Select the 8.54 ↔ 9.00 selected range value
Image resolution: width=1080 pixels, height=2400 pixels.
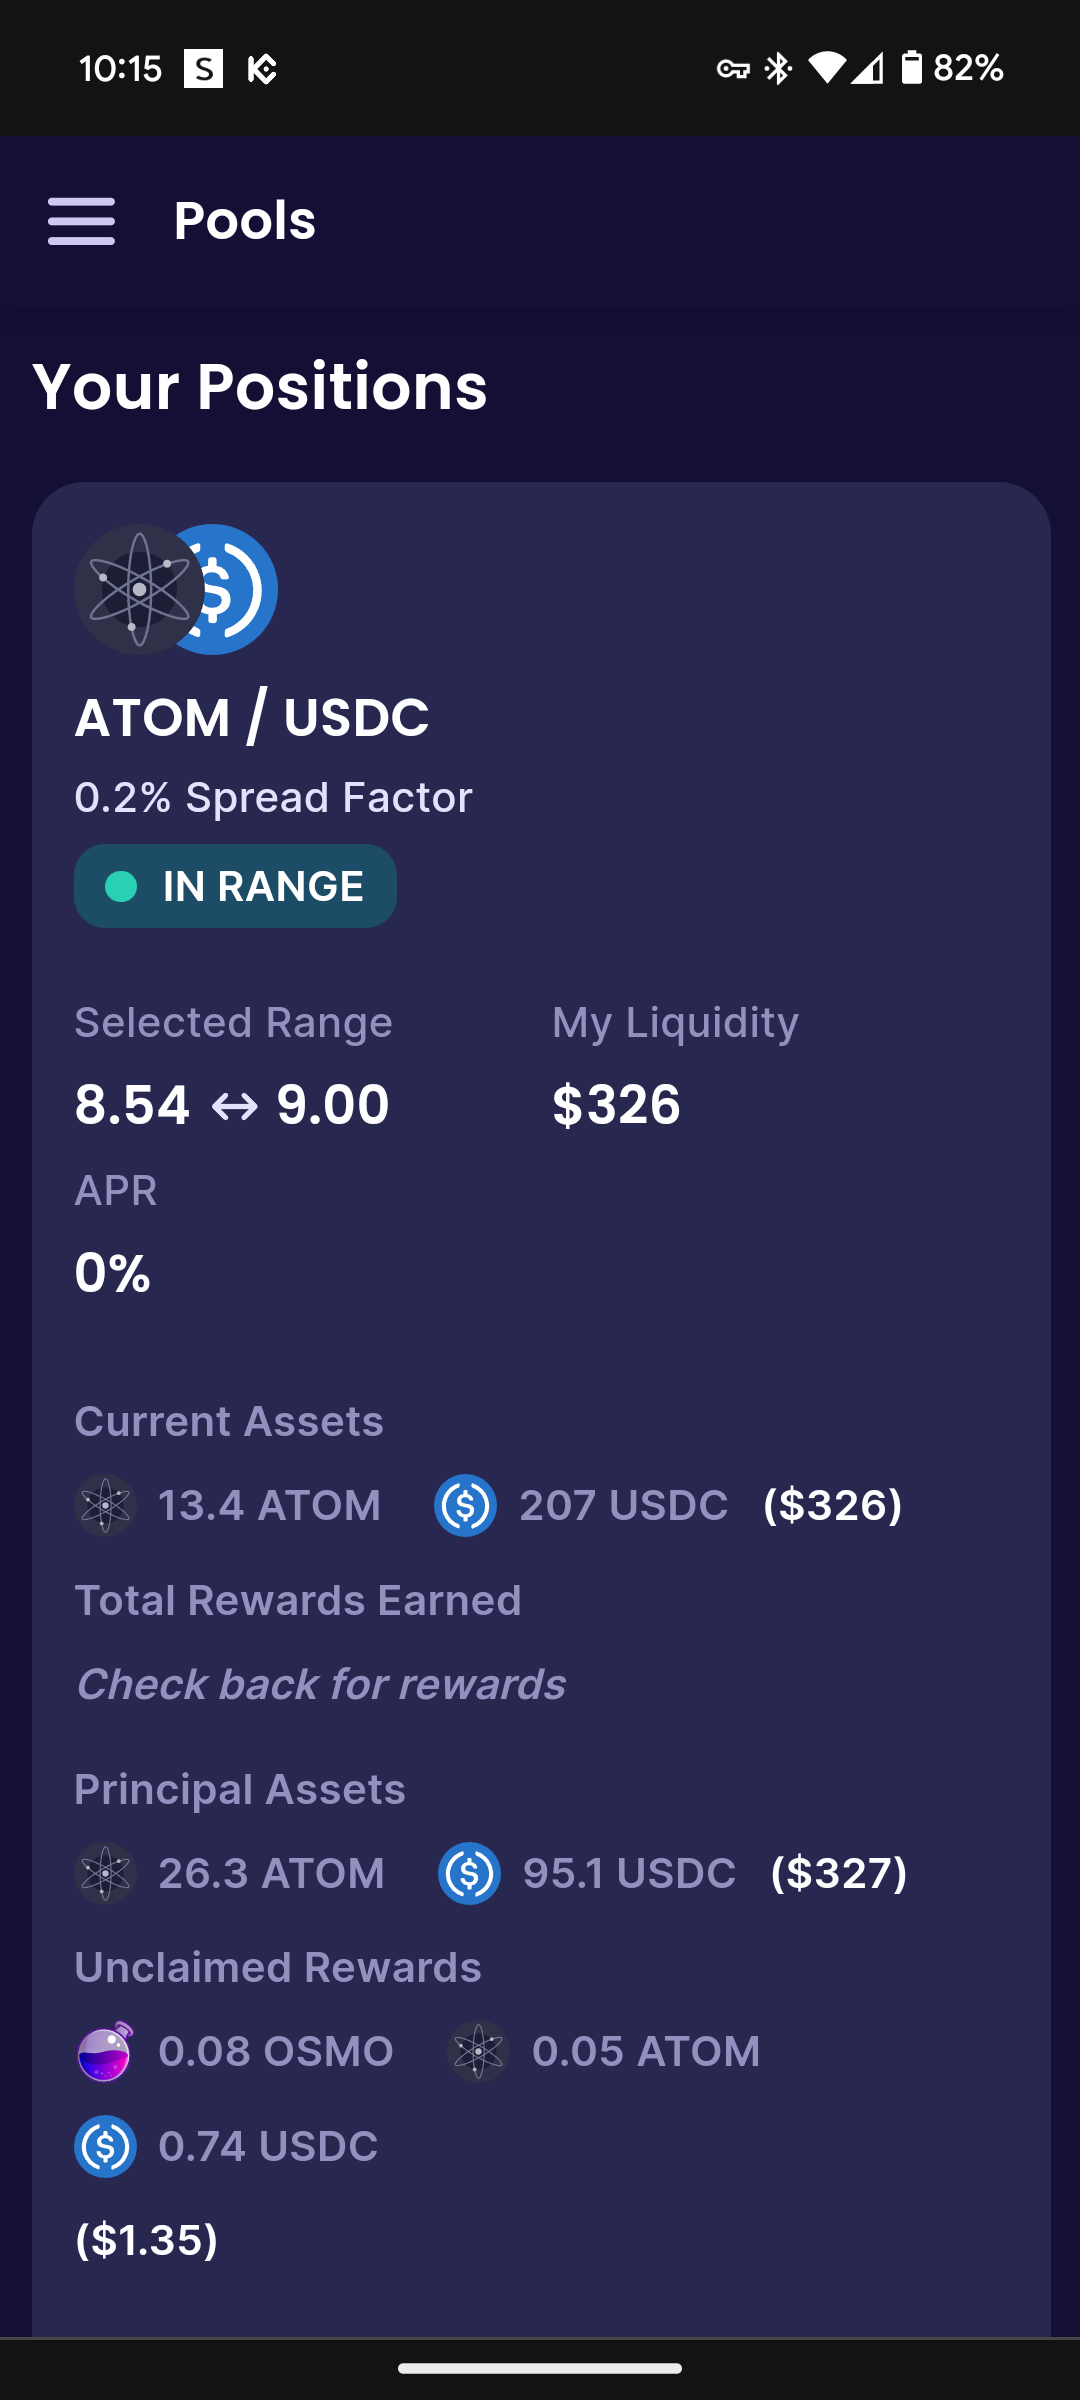tap(232, 1105)
